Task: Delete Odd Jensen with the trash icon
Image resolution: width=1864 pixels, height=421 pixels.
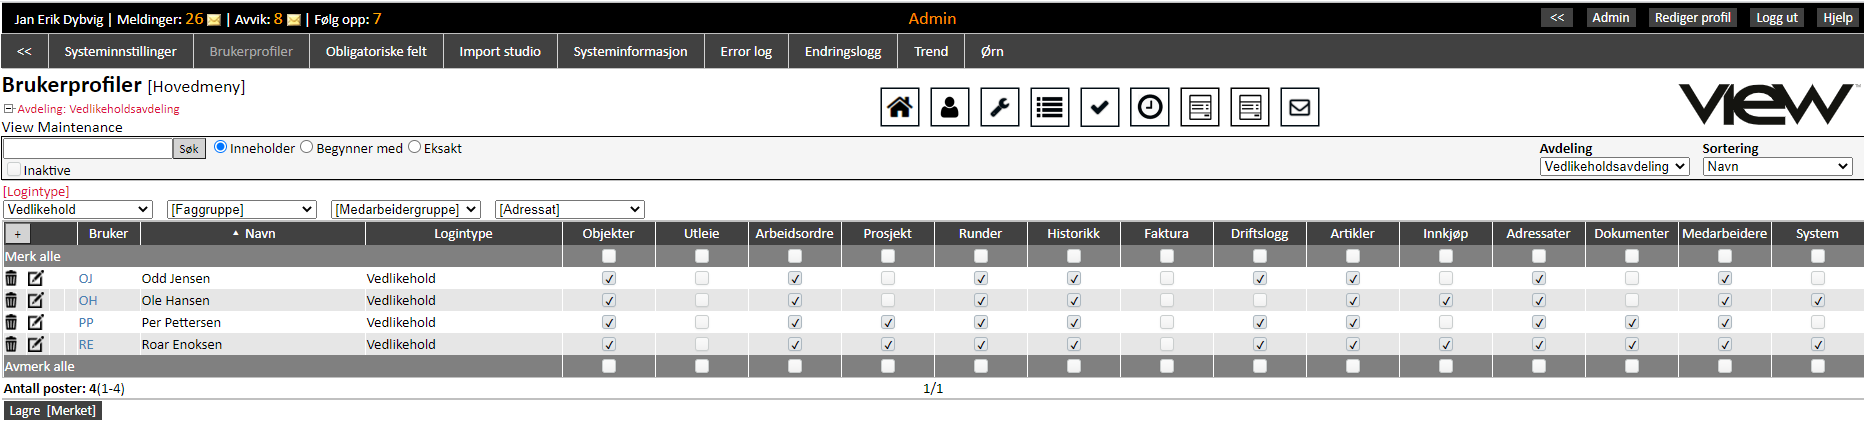Action: click(x=11, y=278)
